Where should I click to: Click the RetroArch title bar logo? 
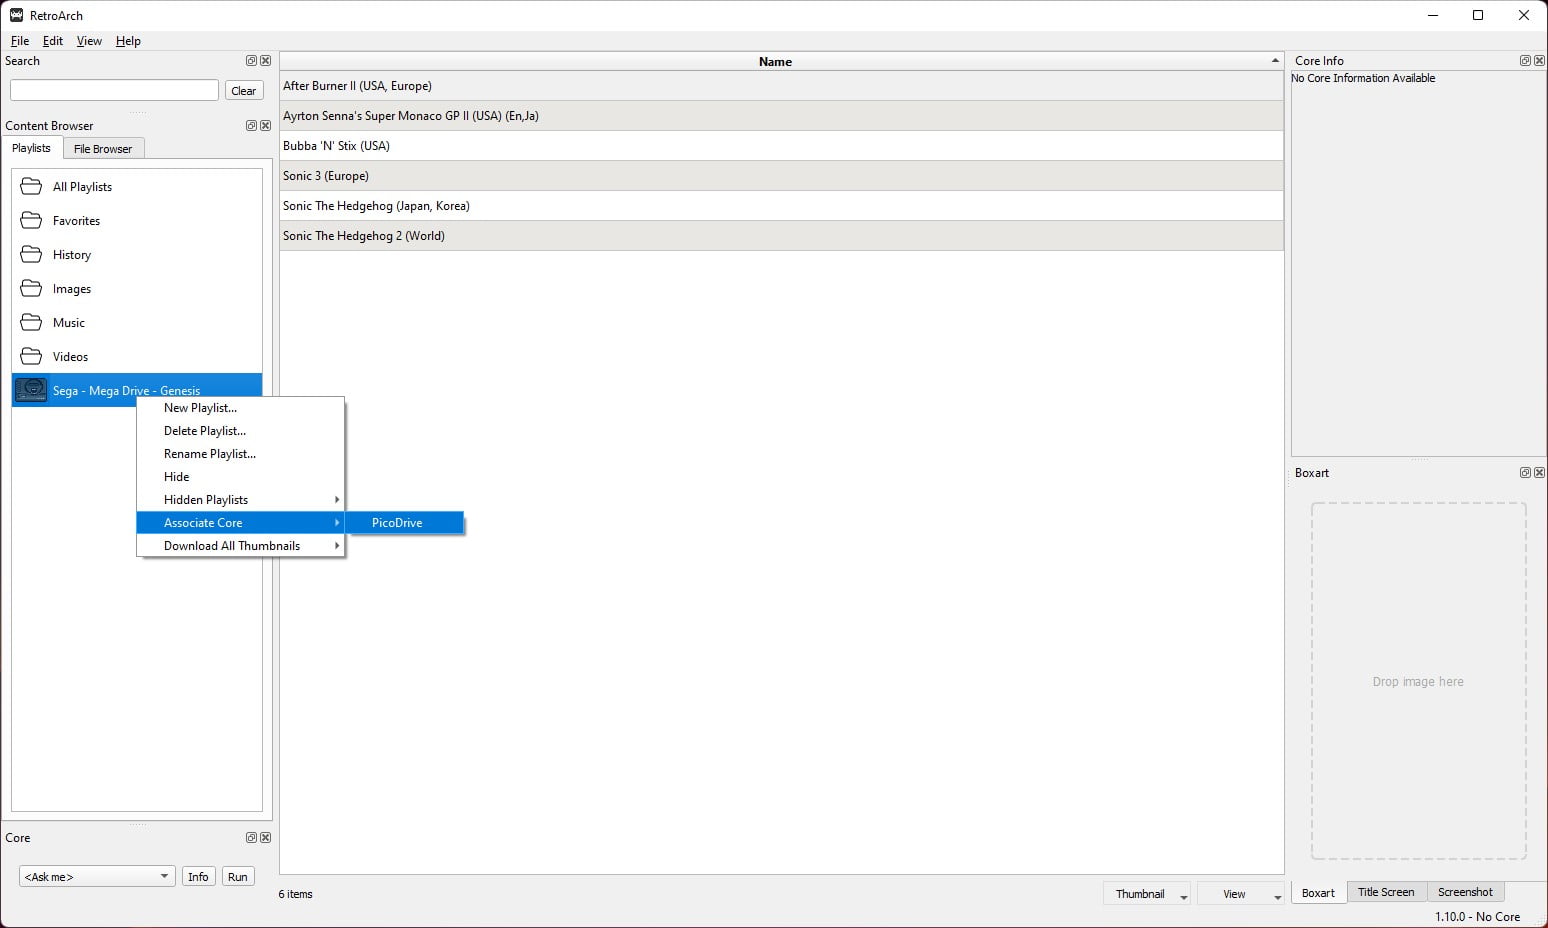[x=16, y=15]
